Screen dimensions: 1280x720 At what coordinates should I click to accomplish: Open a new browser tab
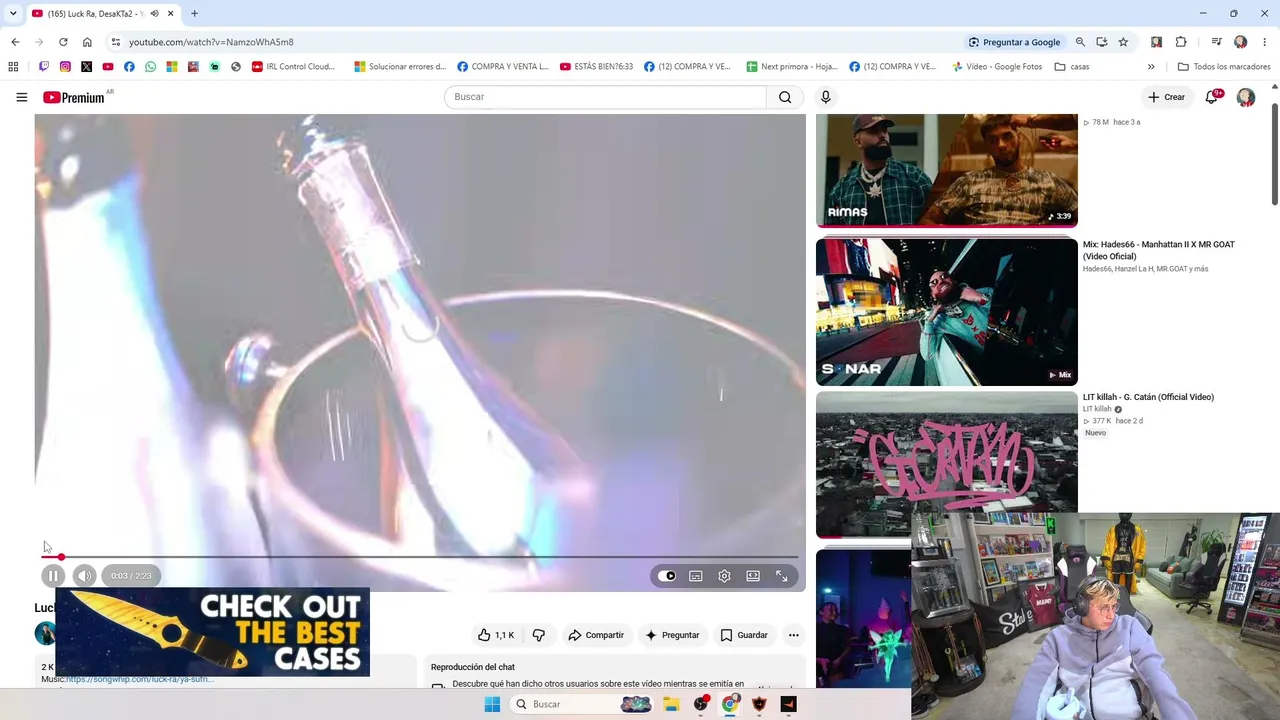coord(194,13)
